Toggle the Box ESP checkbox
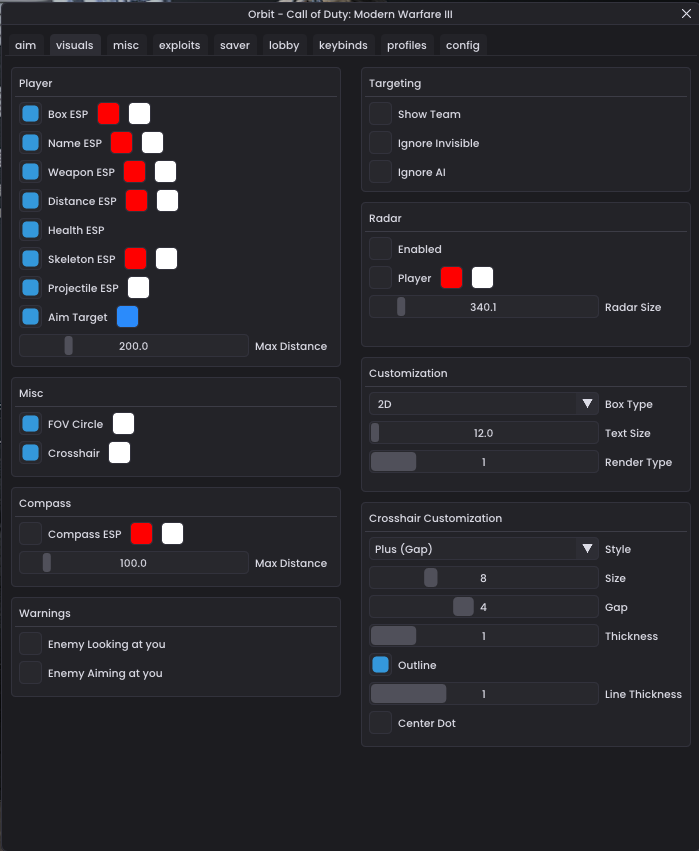This screenshot has width=699, height=851. 30,114
